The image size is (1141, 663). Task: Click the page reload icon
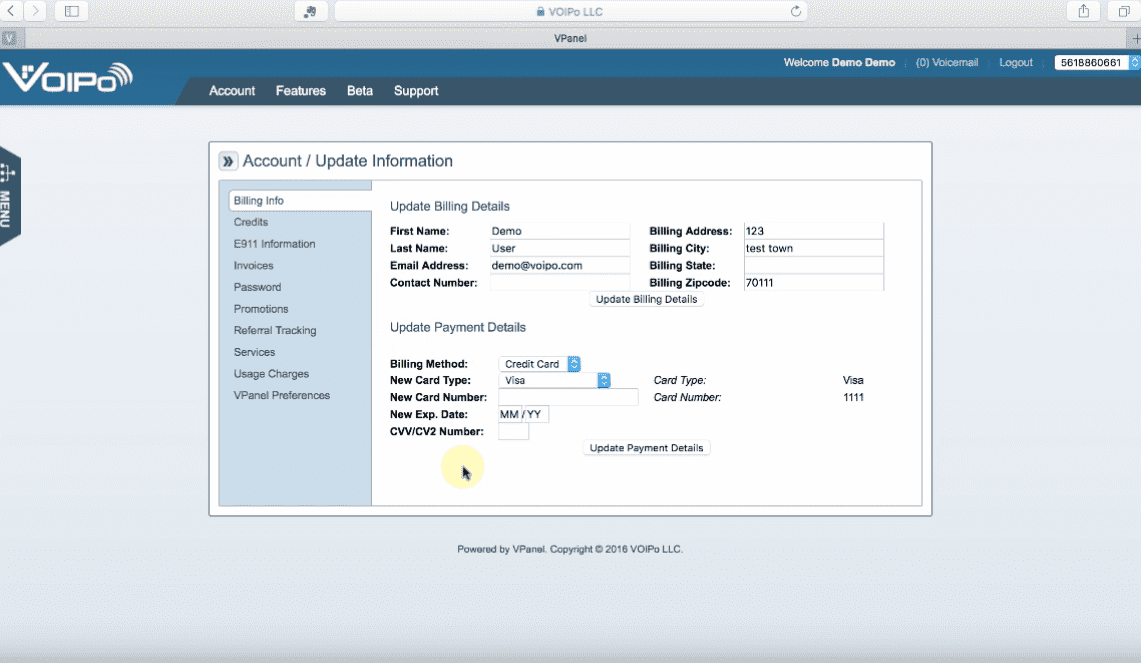[x=796, y=12]
